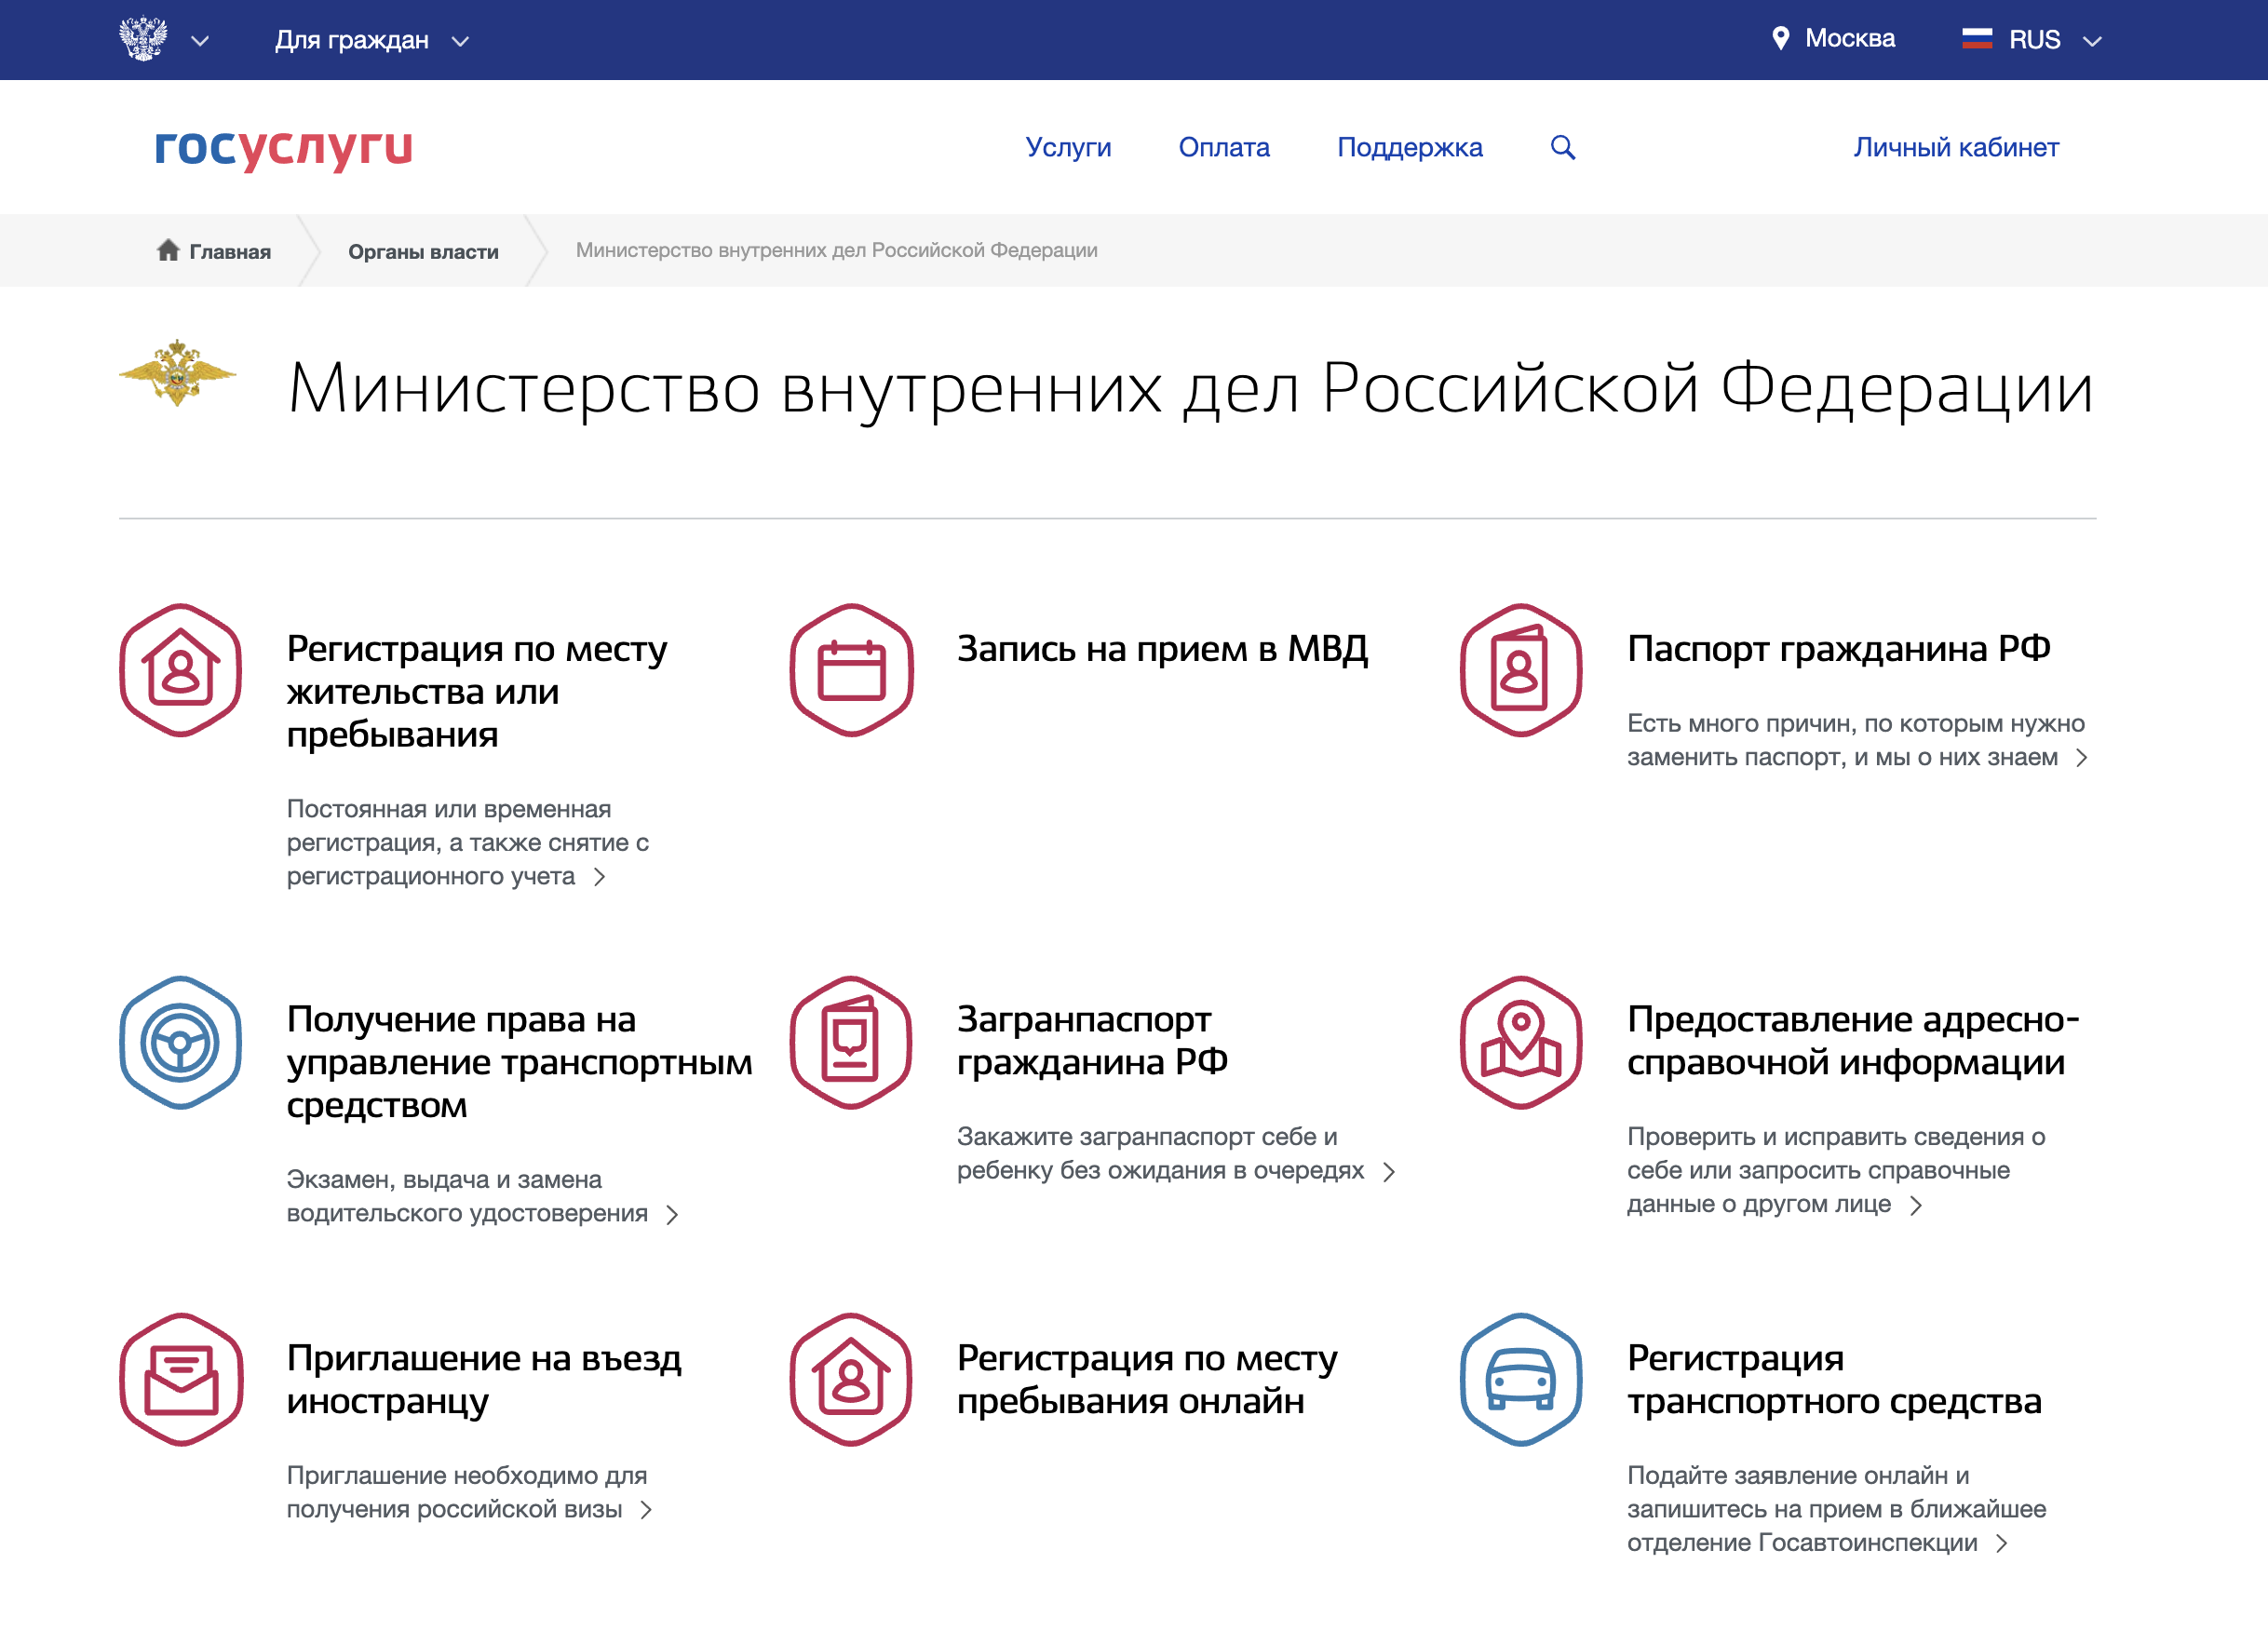The image size is (2268, 1631).
Task: Click the foreign passport icon
Action: [x=851, y=1043]
